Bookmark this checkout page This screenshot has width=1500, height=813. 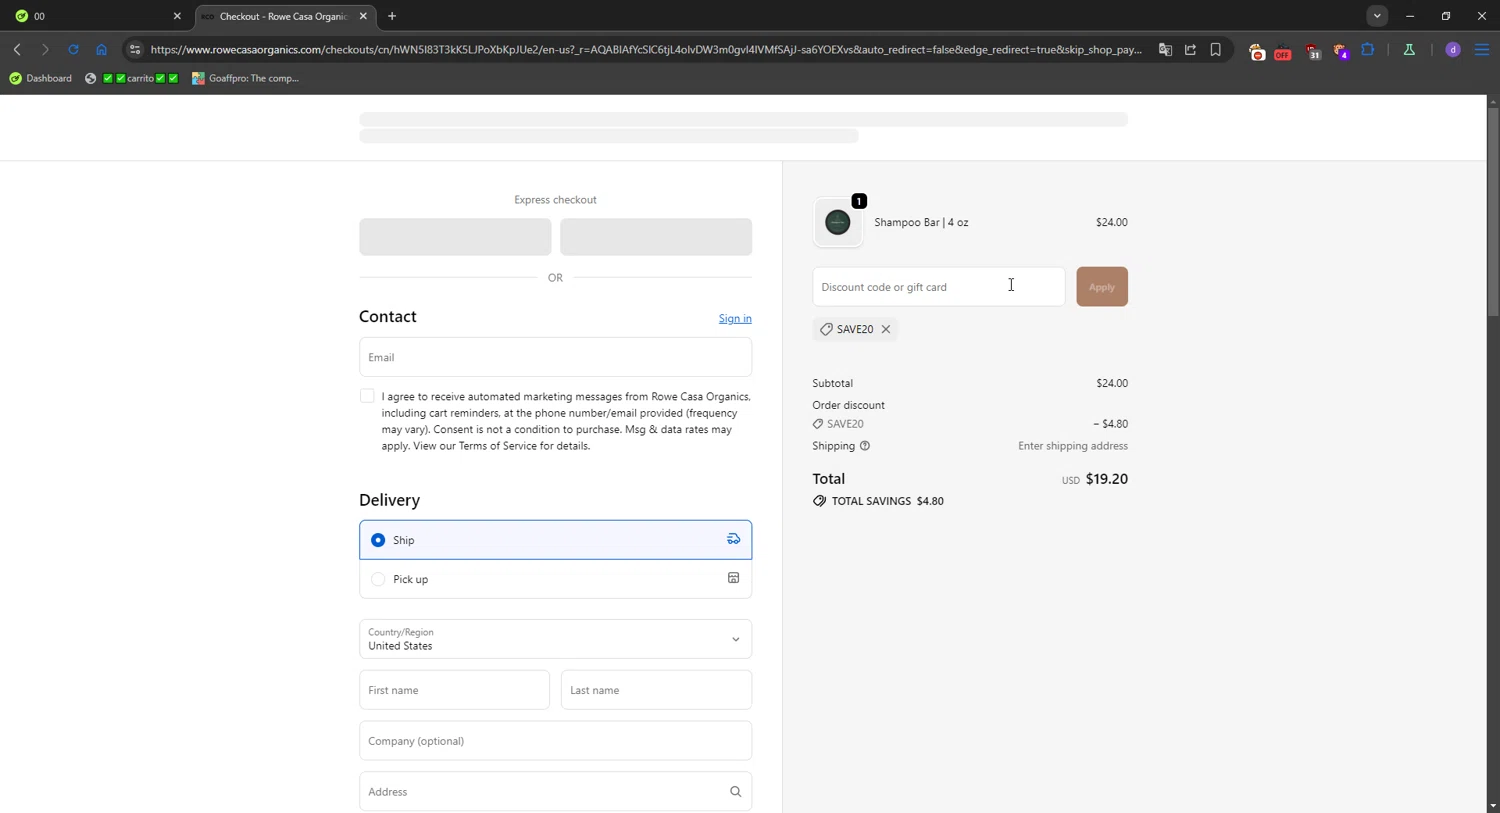[x=1216, y=49]
